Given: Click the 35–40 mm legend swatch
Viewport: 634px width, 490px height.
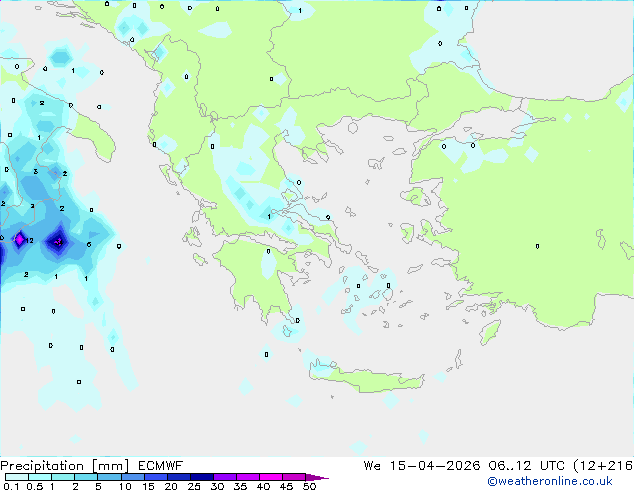Looking at the screenshot, I should click(247, 477).
